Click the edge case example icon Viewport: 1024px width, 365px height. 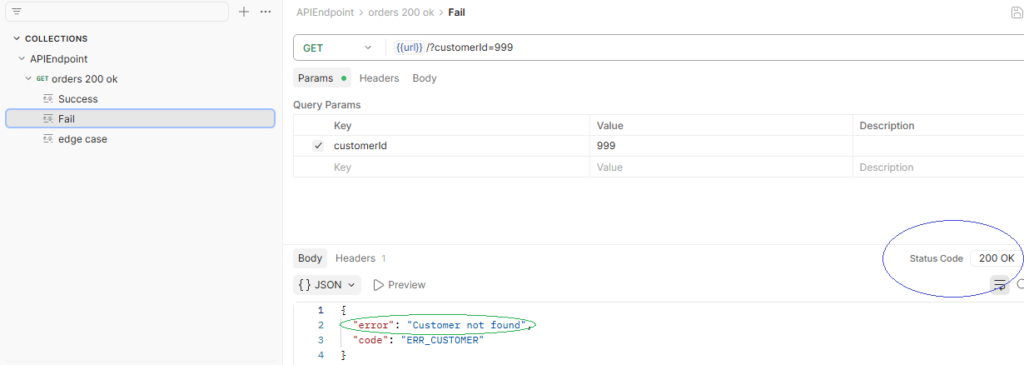48,138
